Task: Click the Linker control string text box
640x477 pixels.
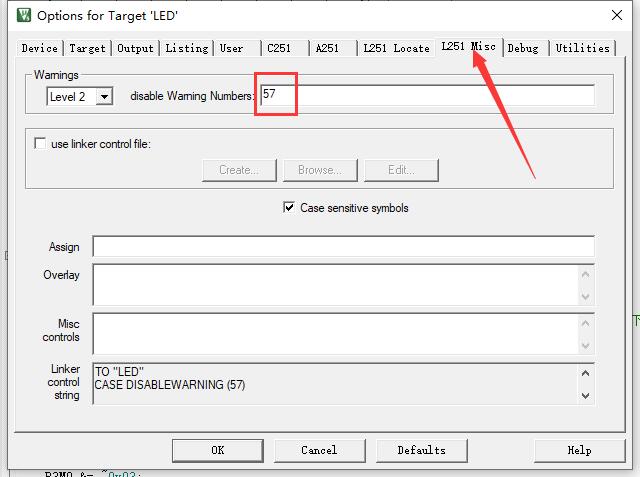Action: click(336, 384)
